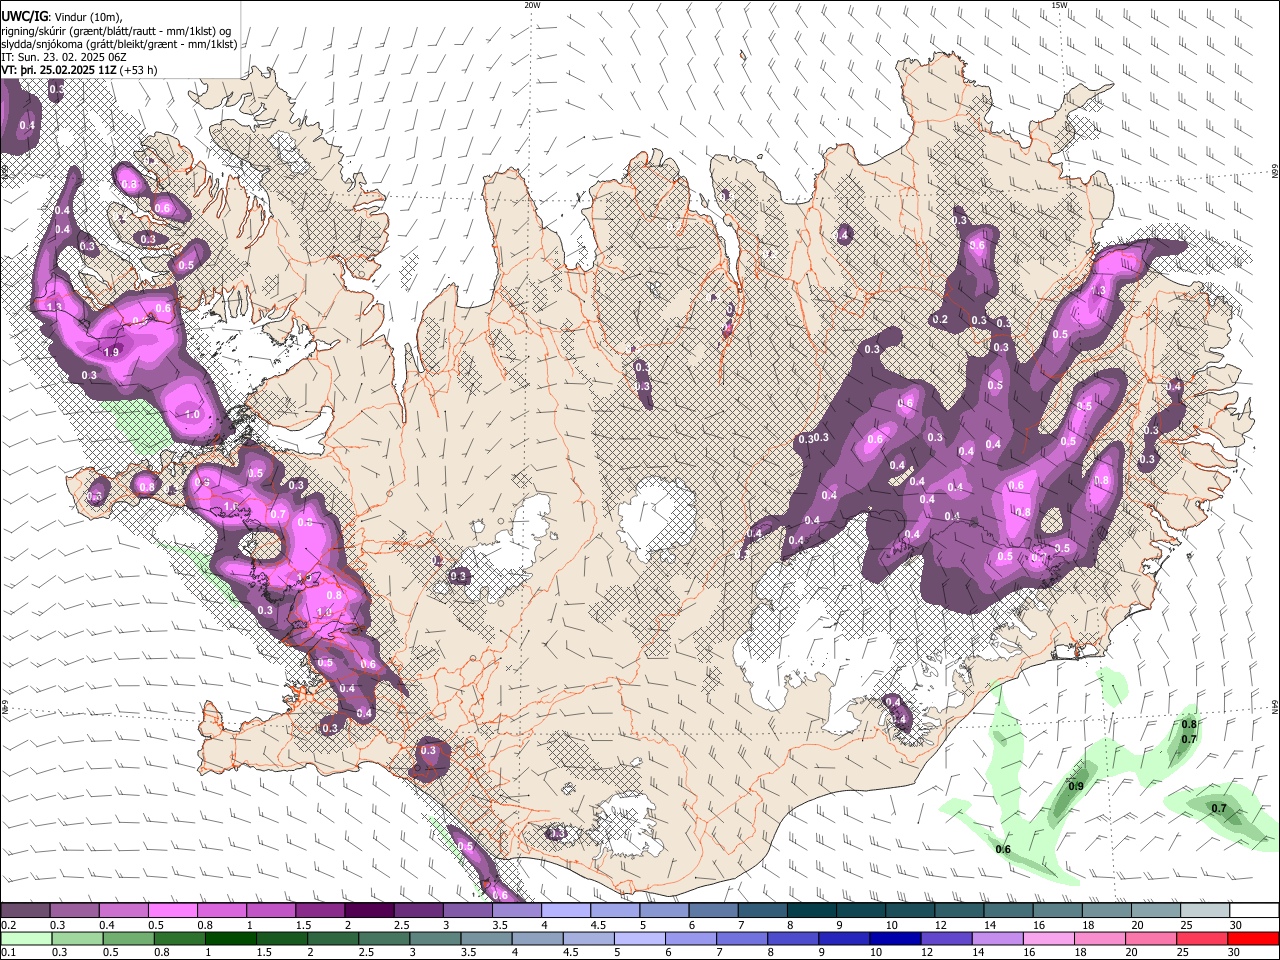Select the lightest green lower swatch starting at 0.1
The image size is (1280, 960).
coord(25,939)
